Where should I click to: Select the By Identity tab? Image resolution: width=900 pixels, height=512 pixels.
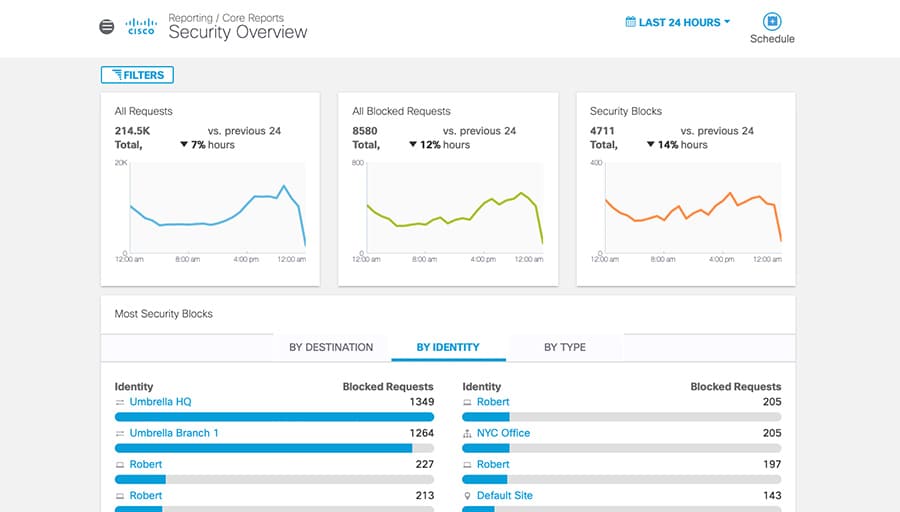click(x=448, y=347)
